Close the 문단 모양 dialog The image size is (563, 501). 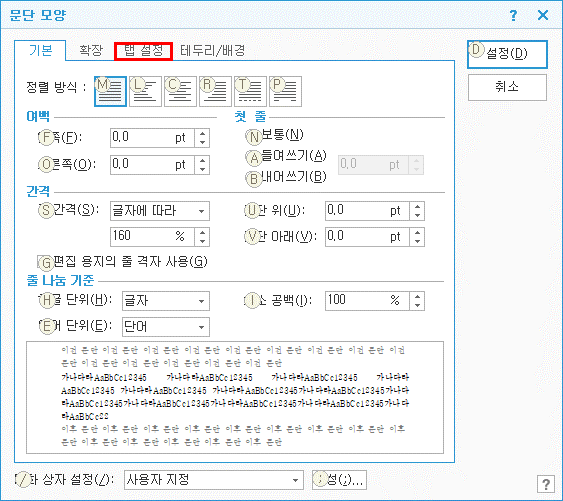coord(543,15)
